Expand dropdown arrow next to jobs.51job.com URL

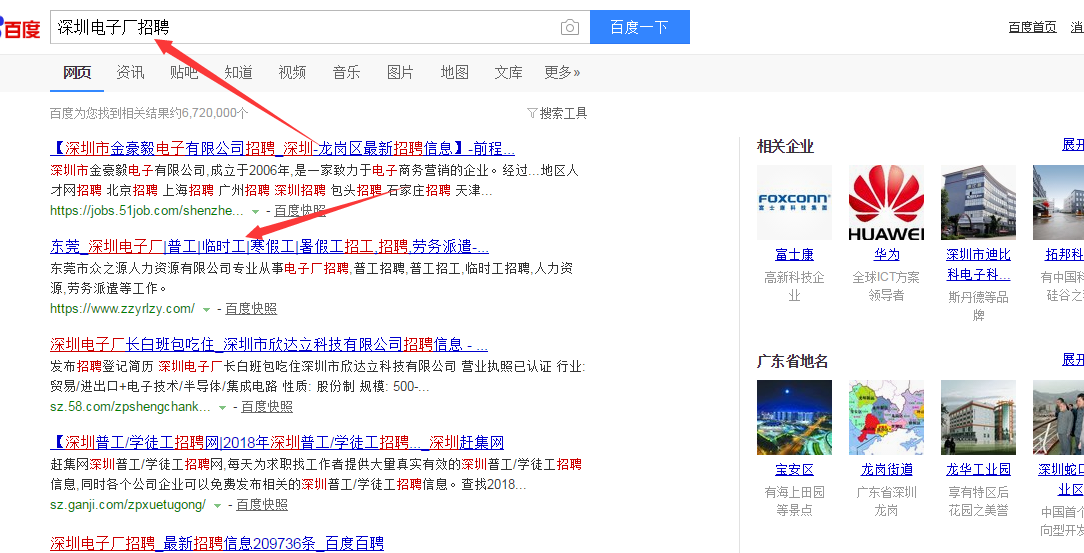point(256,212)
